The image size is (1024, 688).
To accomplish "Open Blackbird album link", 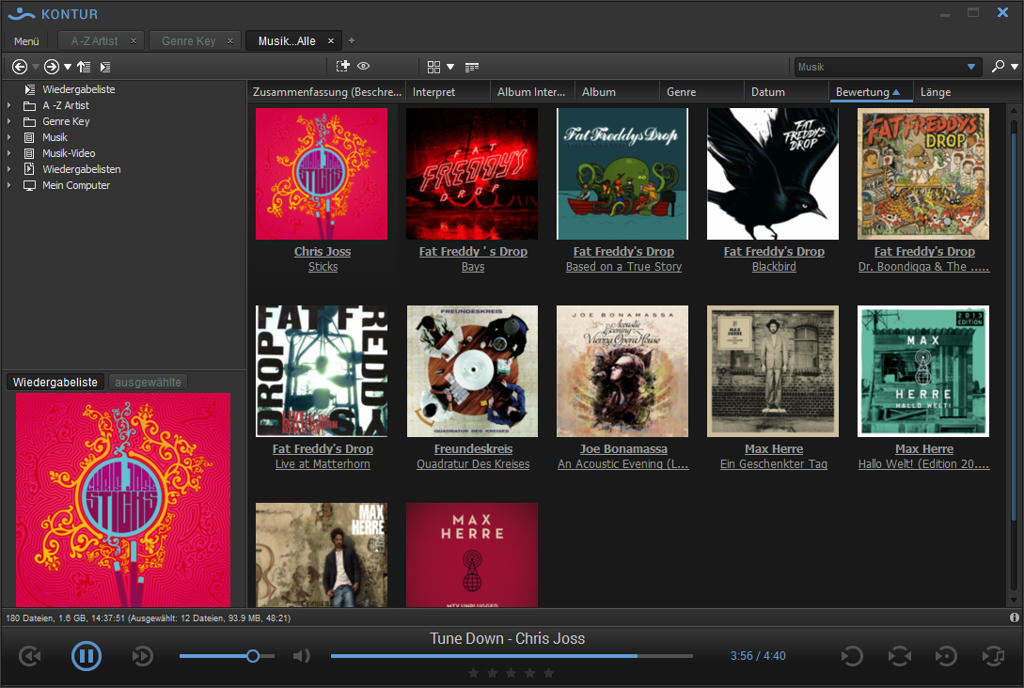I will [x=774, y=266].
